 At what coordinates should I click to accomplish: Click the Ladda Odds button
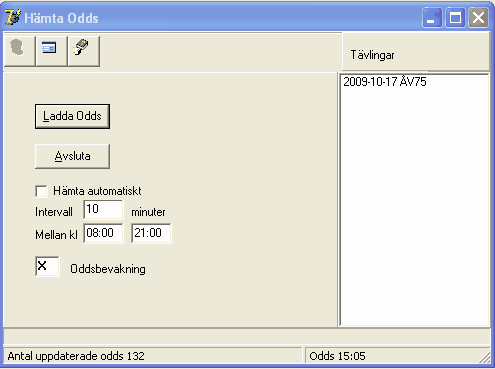(x=72, y=116)
